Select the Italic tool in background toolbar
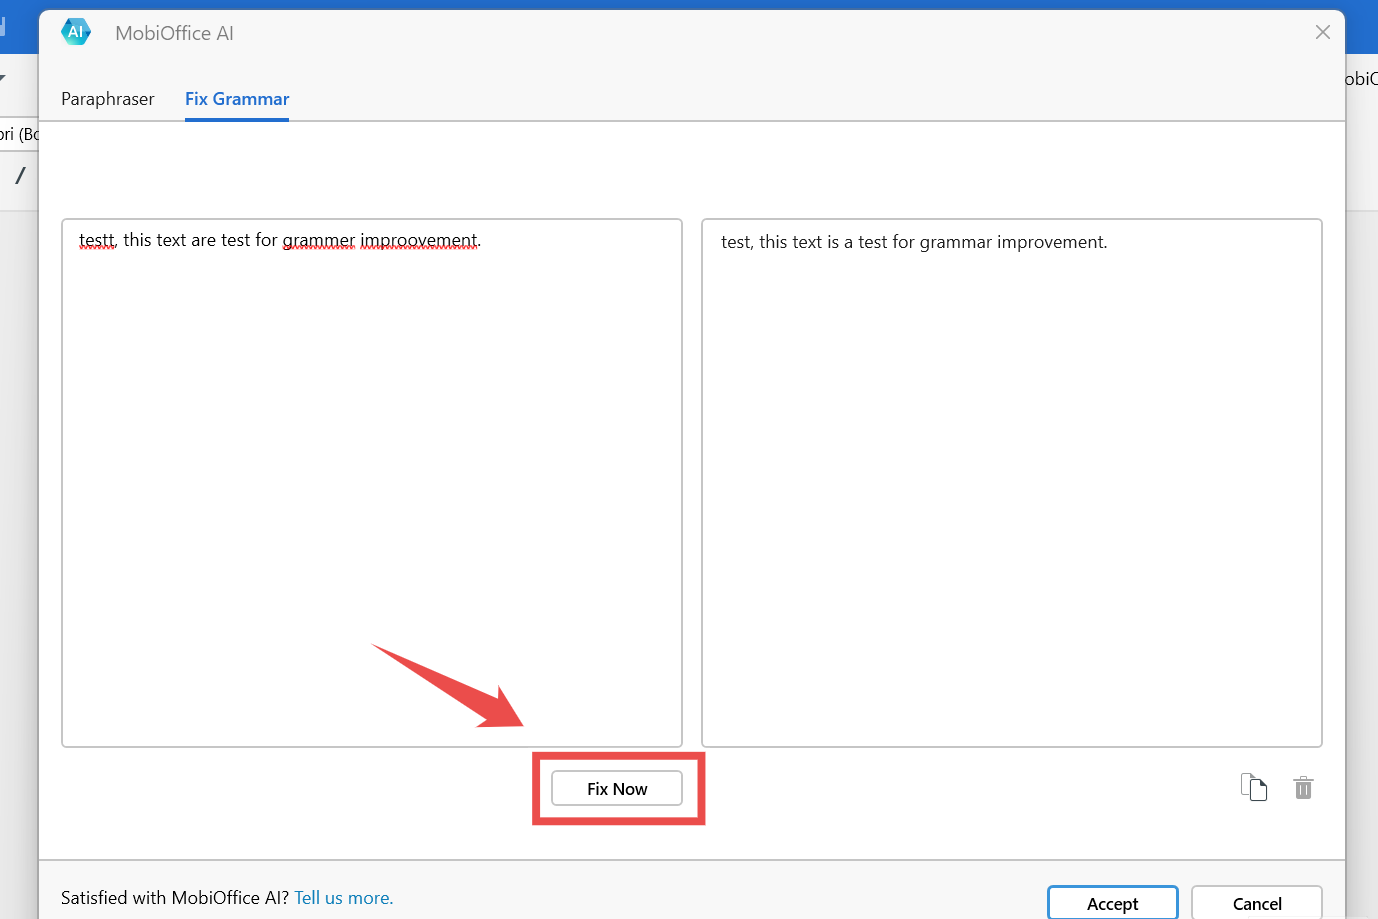This screenshot has width=1378, height=919. coord(19,175)
